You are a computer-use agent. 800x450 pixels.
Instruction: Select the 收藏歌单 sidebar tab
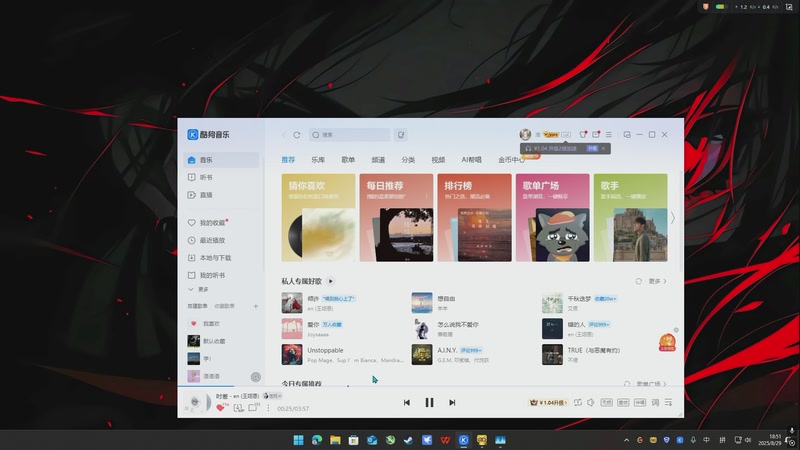click(224, 306)
